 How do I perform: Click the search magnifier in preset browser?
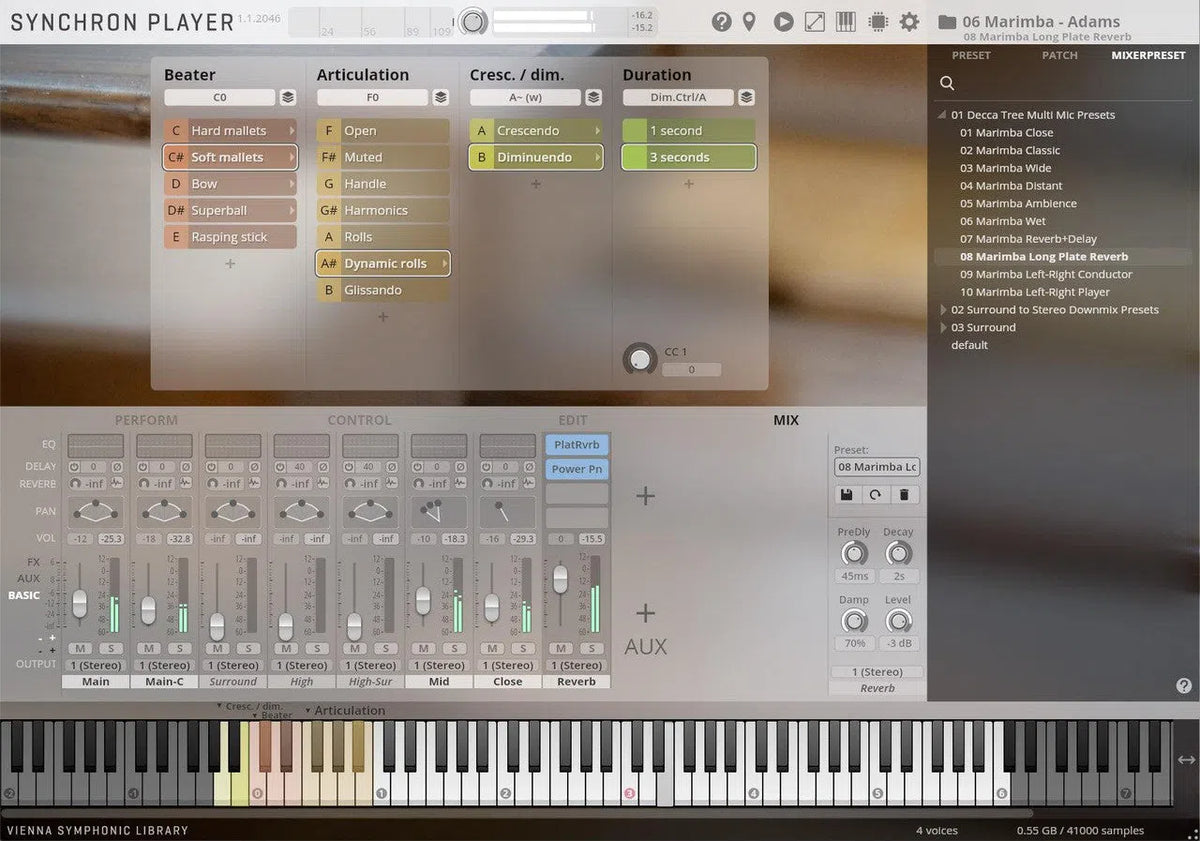tap(947, 84)
